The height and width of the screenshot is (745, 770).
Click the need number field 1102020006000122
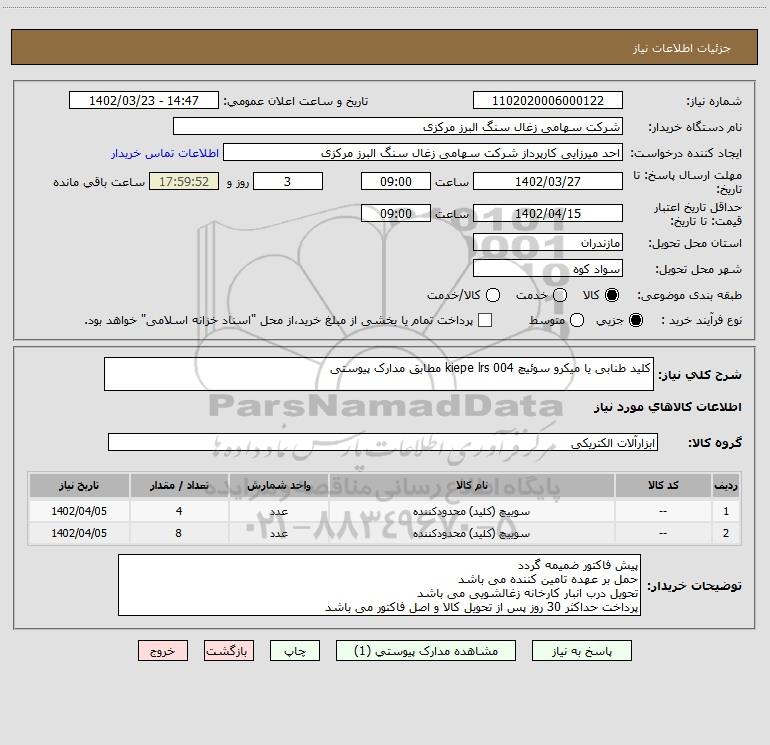548,100
